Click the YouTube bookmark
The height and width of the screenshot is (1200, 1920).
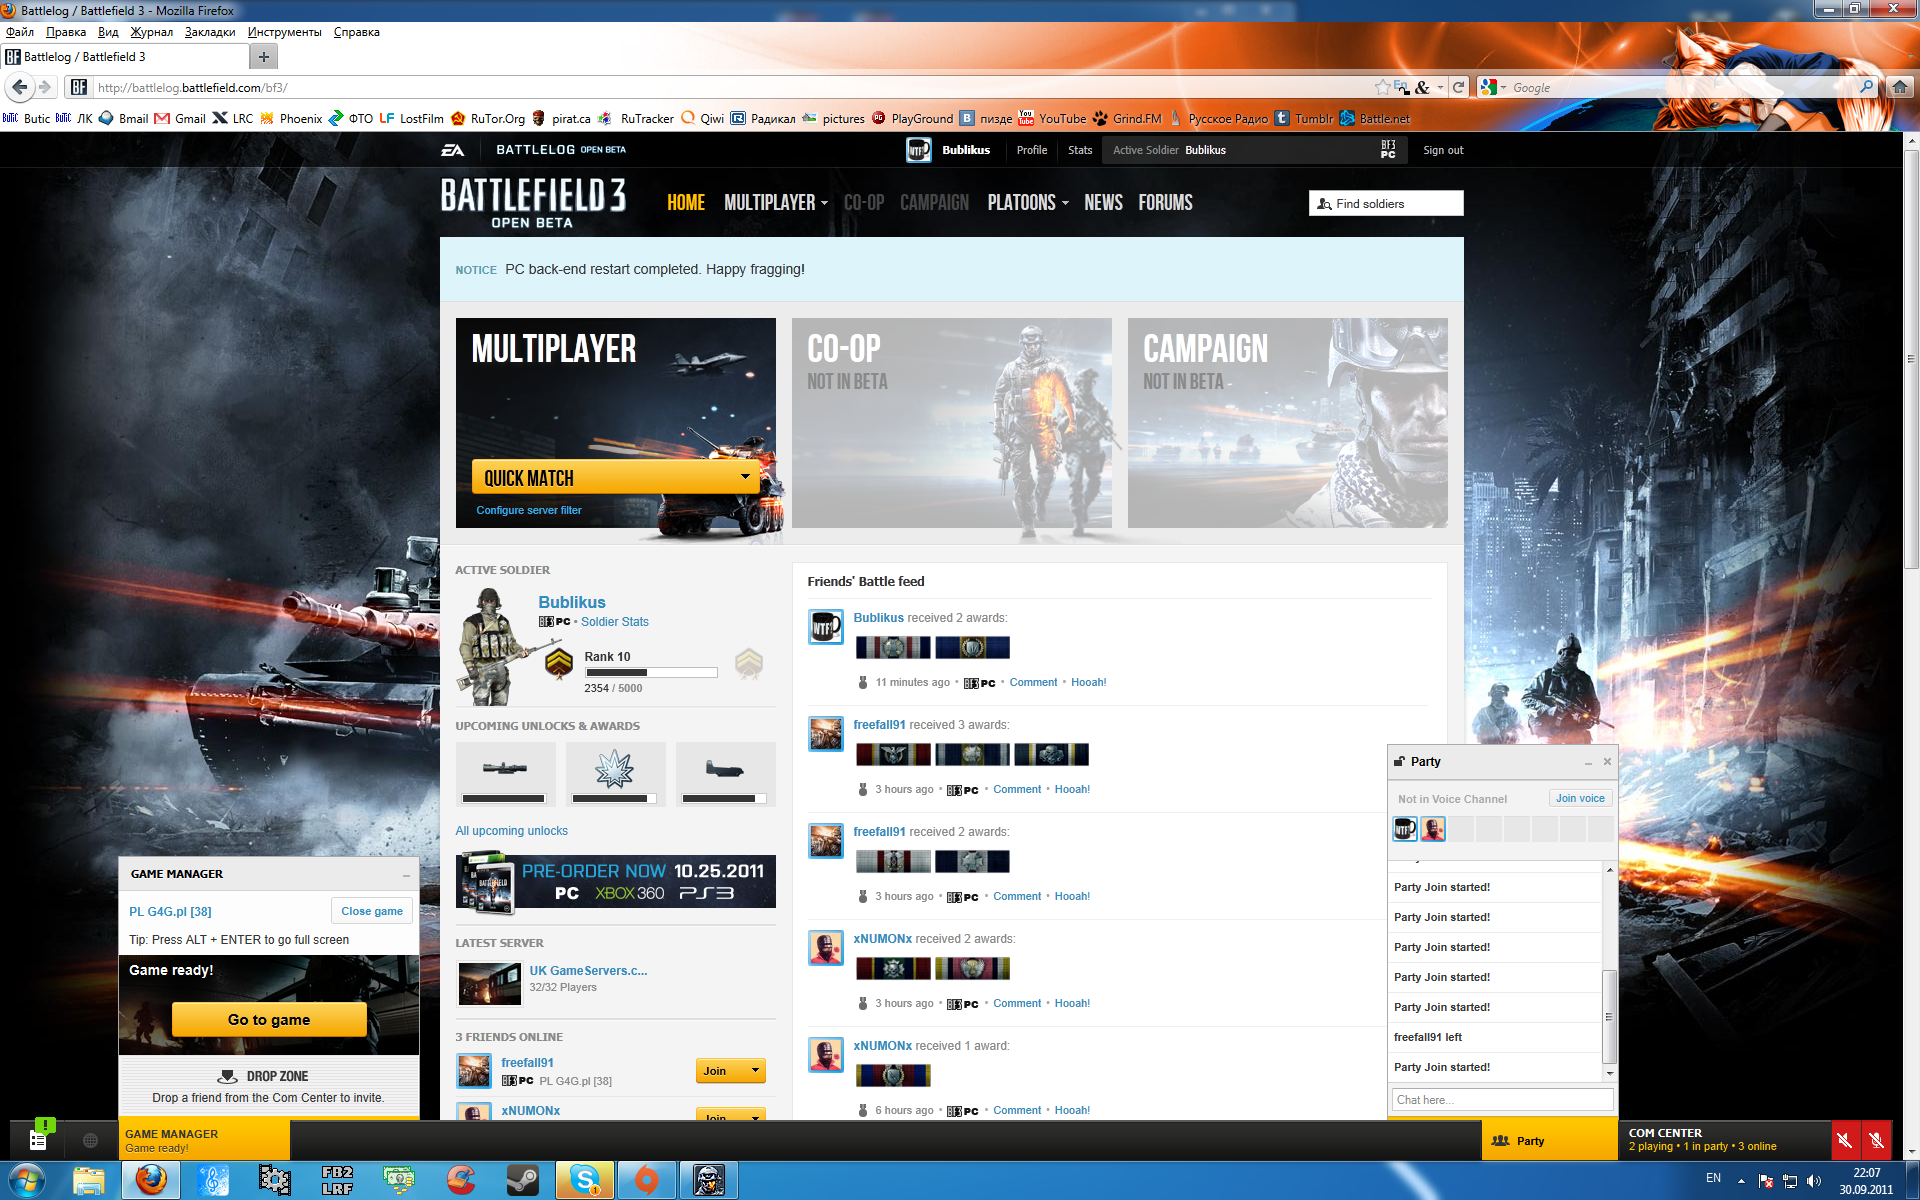point(1052,118)
